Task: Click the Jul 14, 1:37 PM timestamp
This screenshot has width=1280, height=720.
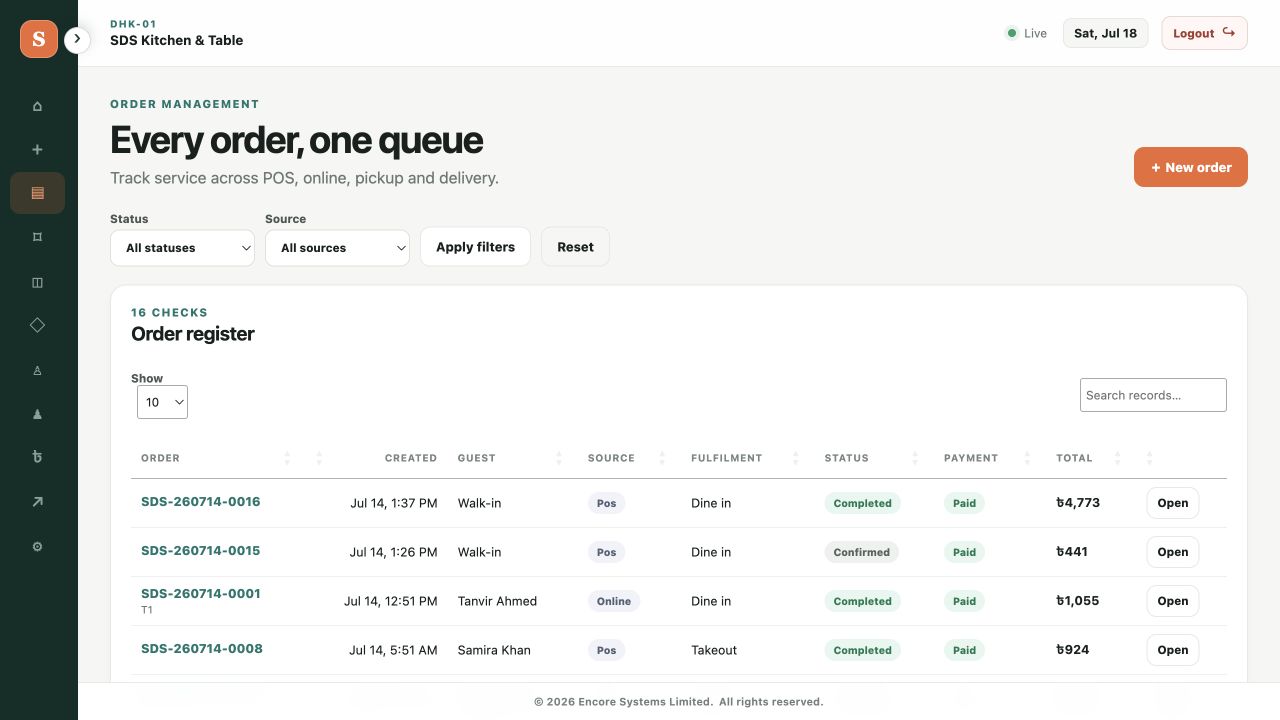Action: point(394,503)
